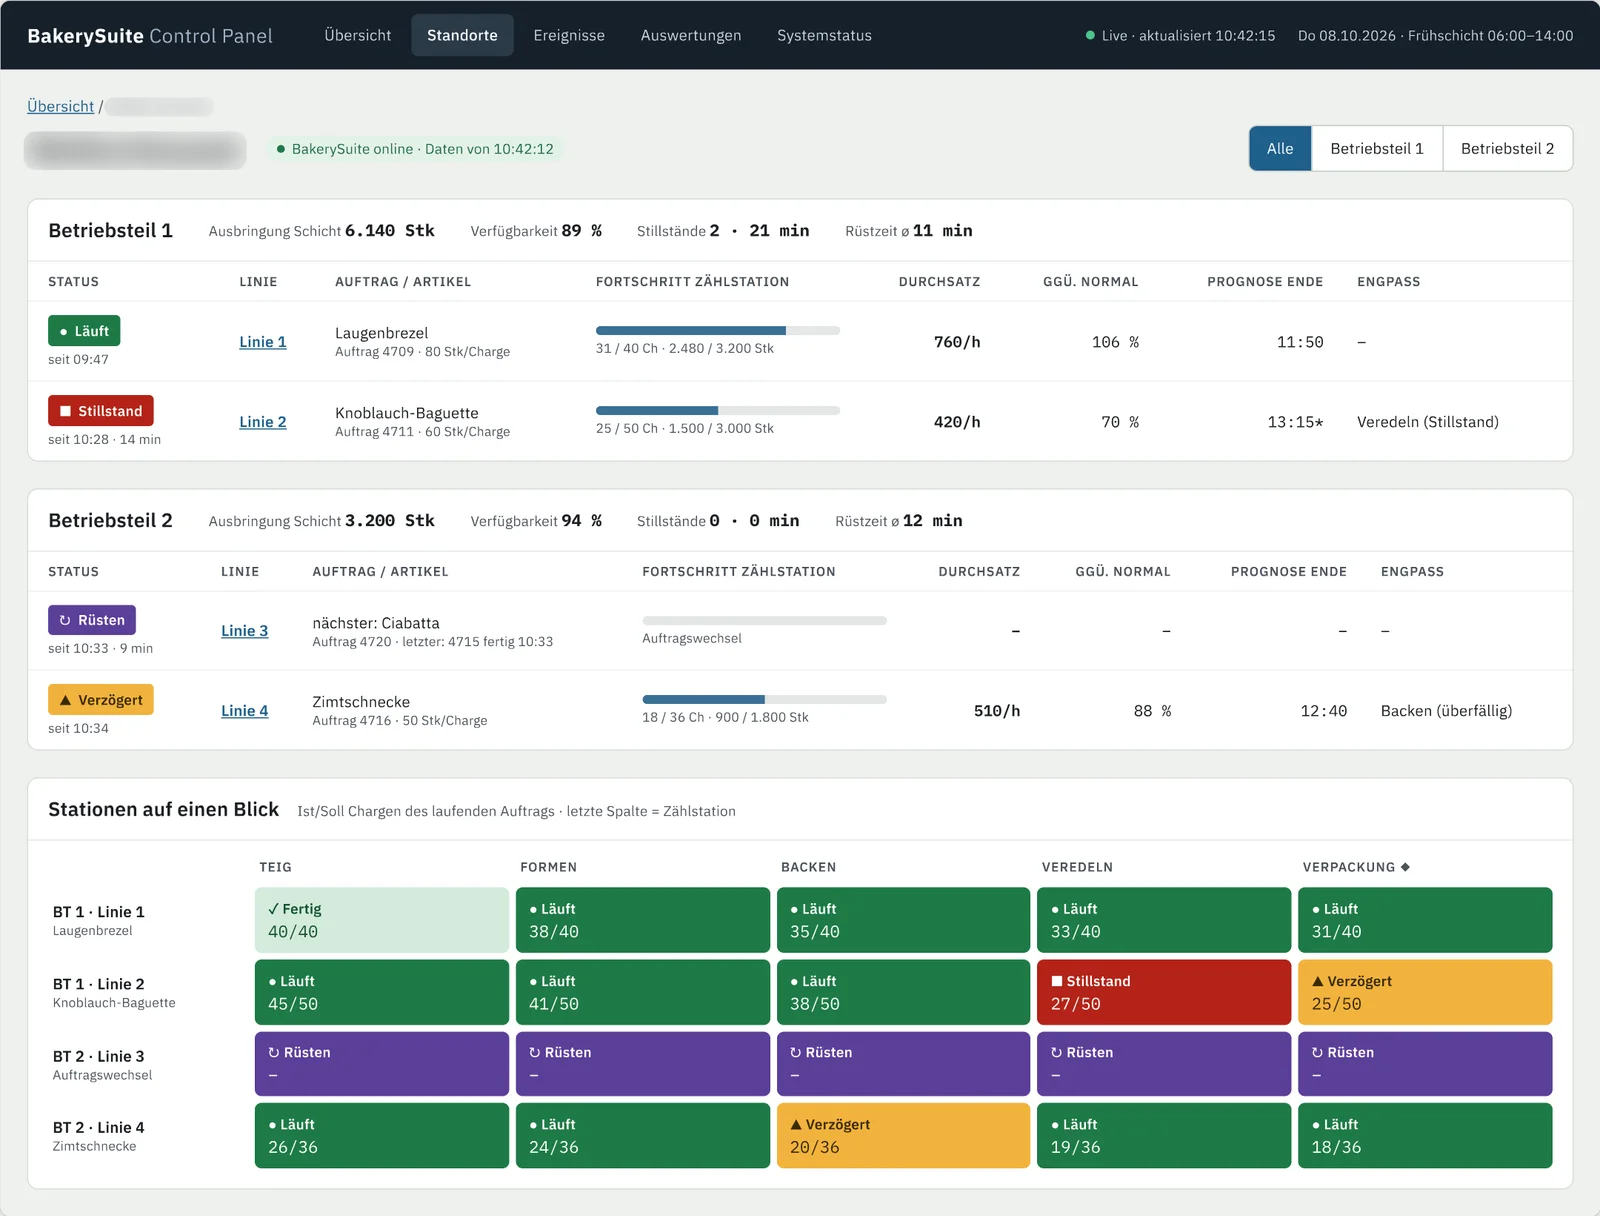Click the Knoblauch-Baguette progress bar
1600x1216 pixels.
click(718, 410)
